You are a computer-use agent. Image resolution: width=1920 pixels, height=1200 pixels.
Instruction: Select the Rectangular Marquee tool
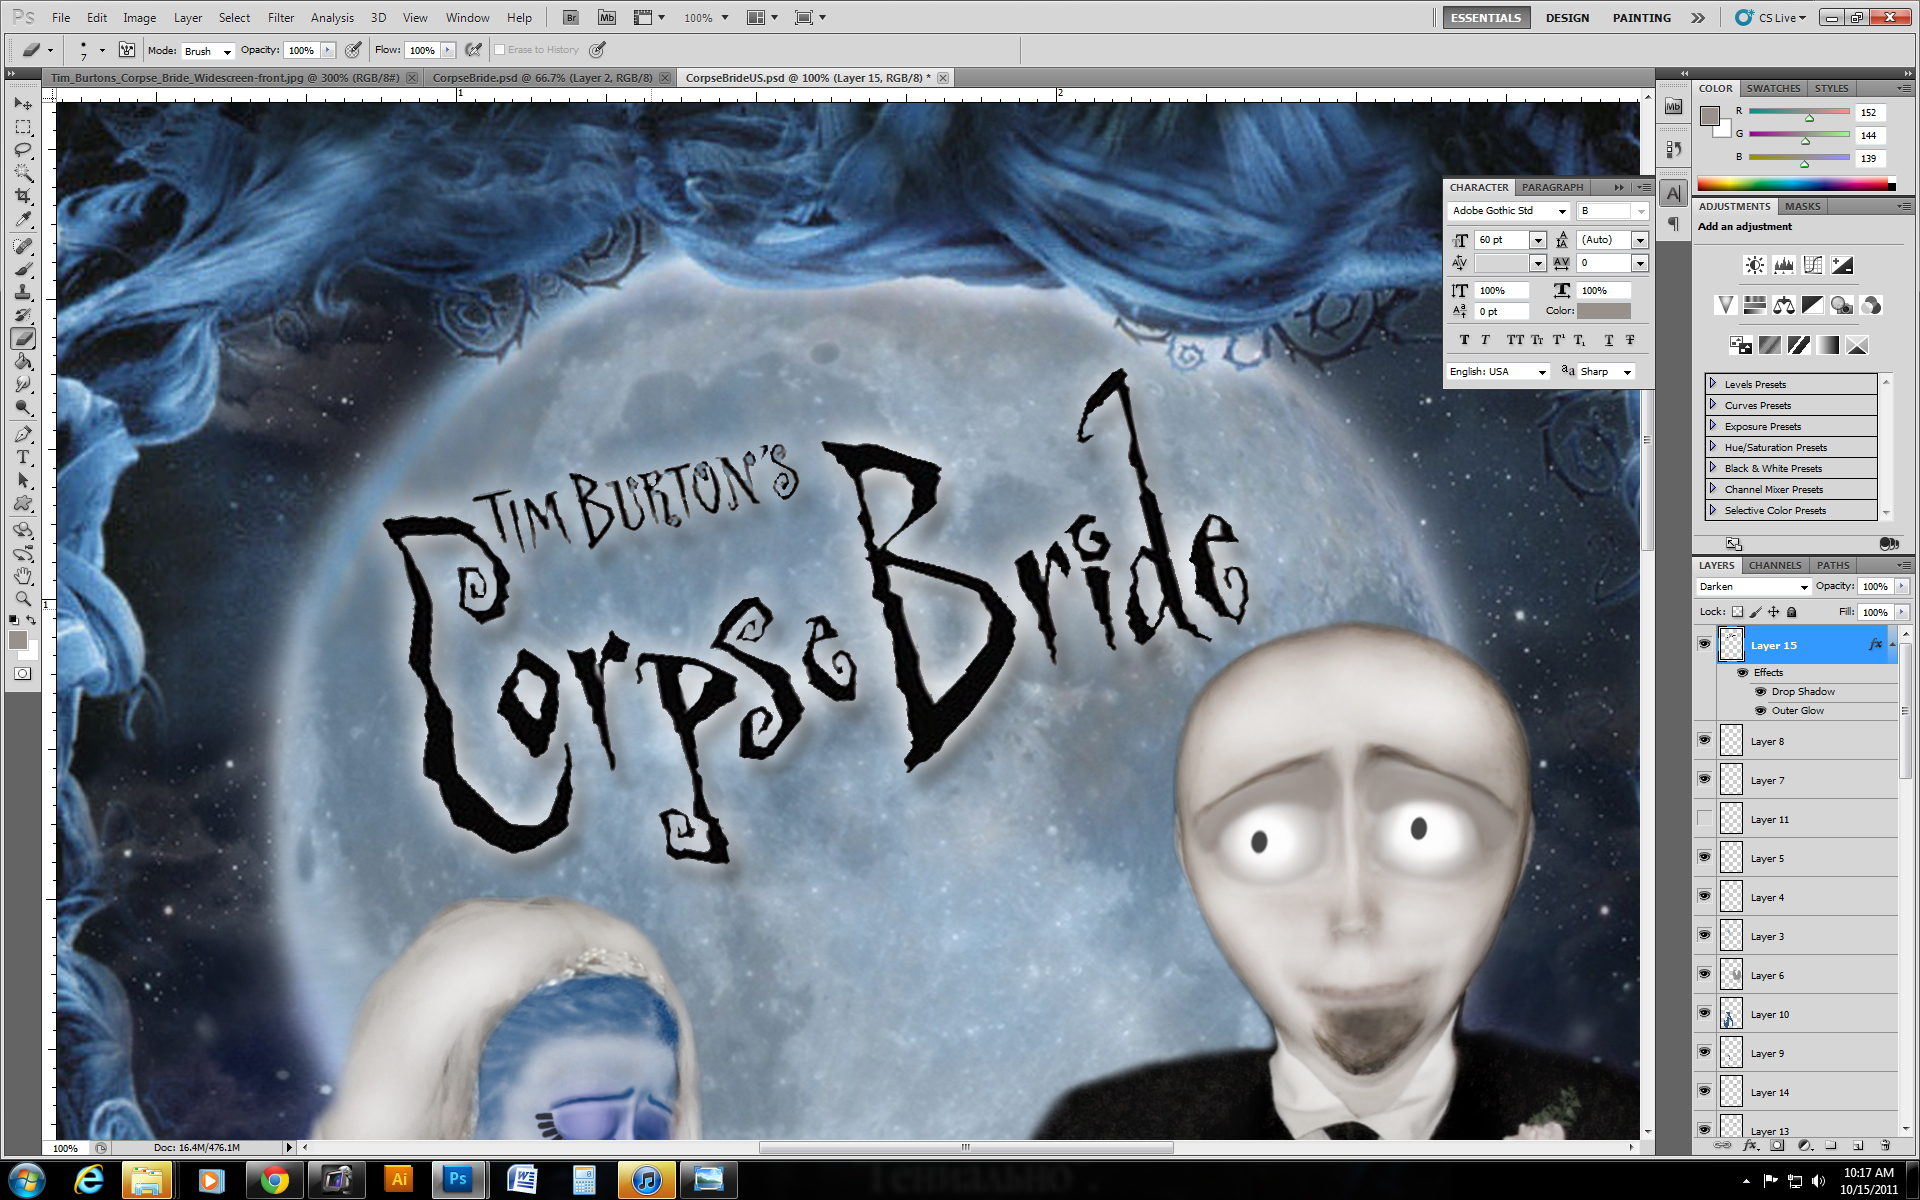click(x=23, y=127)
